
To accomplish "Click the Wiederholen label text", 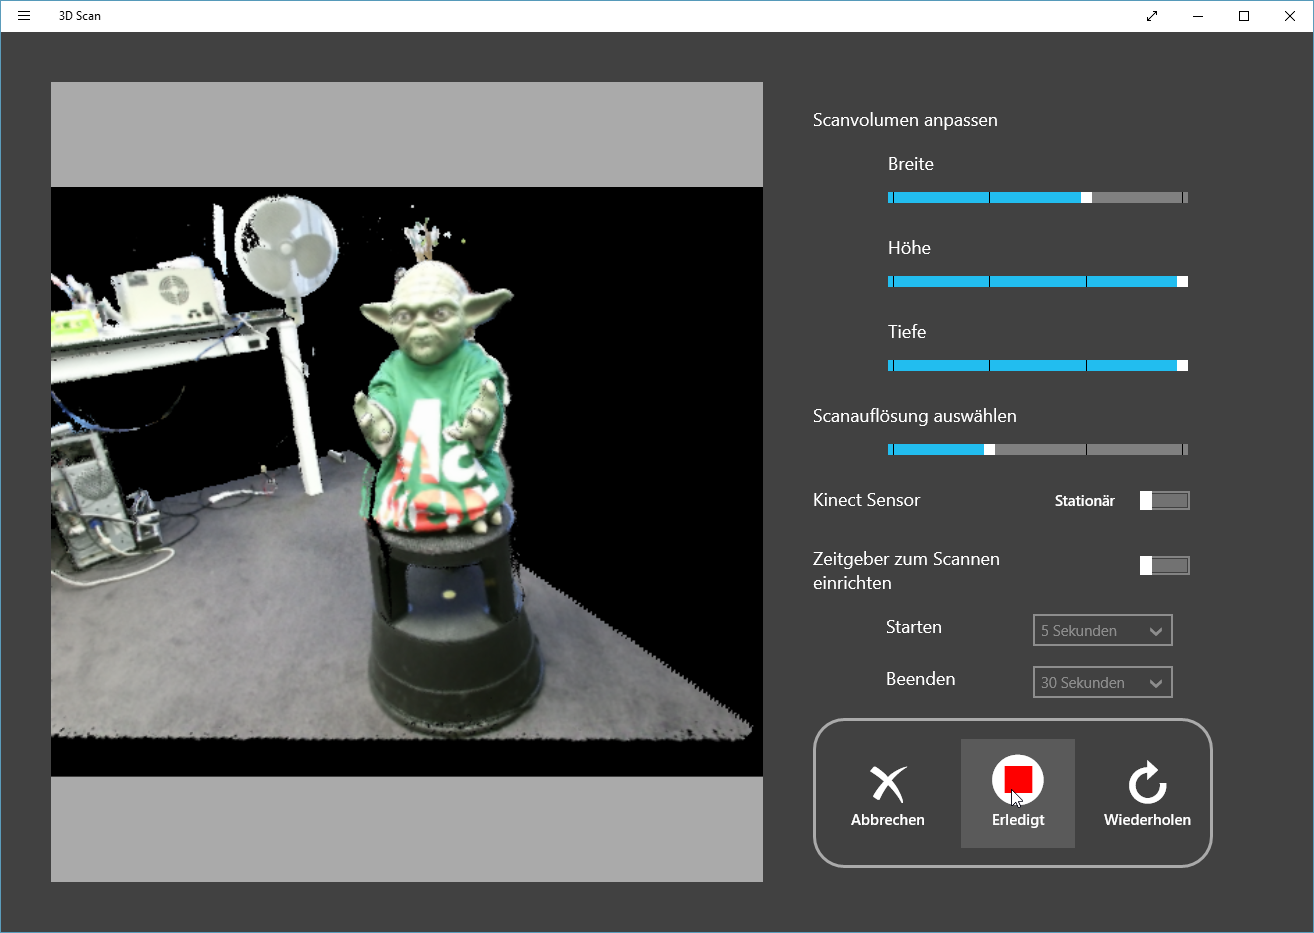I will pos(1147,820).
